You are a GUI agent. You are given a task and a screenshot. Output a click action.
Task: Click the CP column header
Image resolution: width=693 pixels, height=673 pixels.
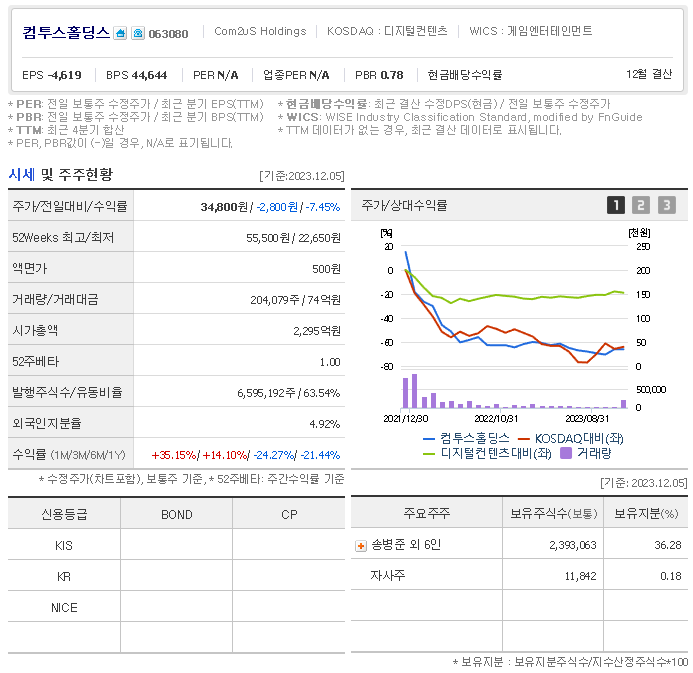point(289,515)
